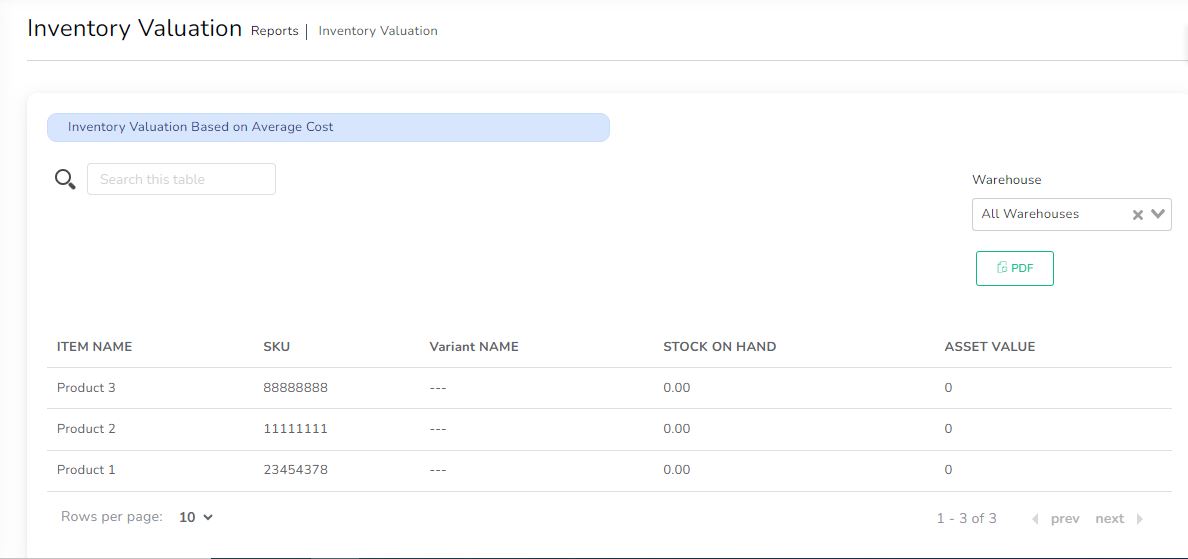This screenshot has height=559, width=1188.
Task: Click the SKU value 23454378
Action: (x=295, y=470)
